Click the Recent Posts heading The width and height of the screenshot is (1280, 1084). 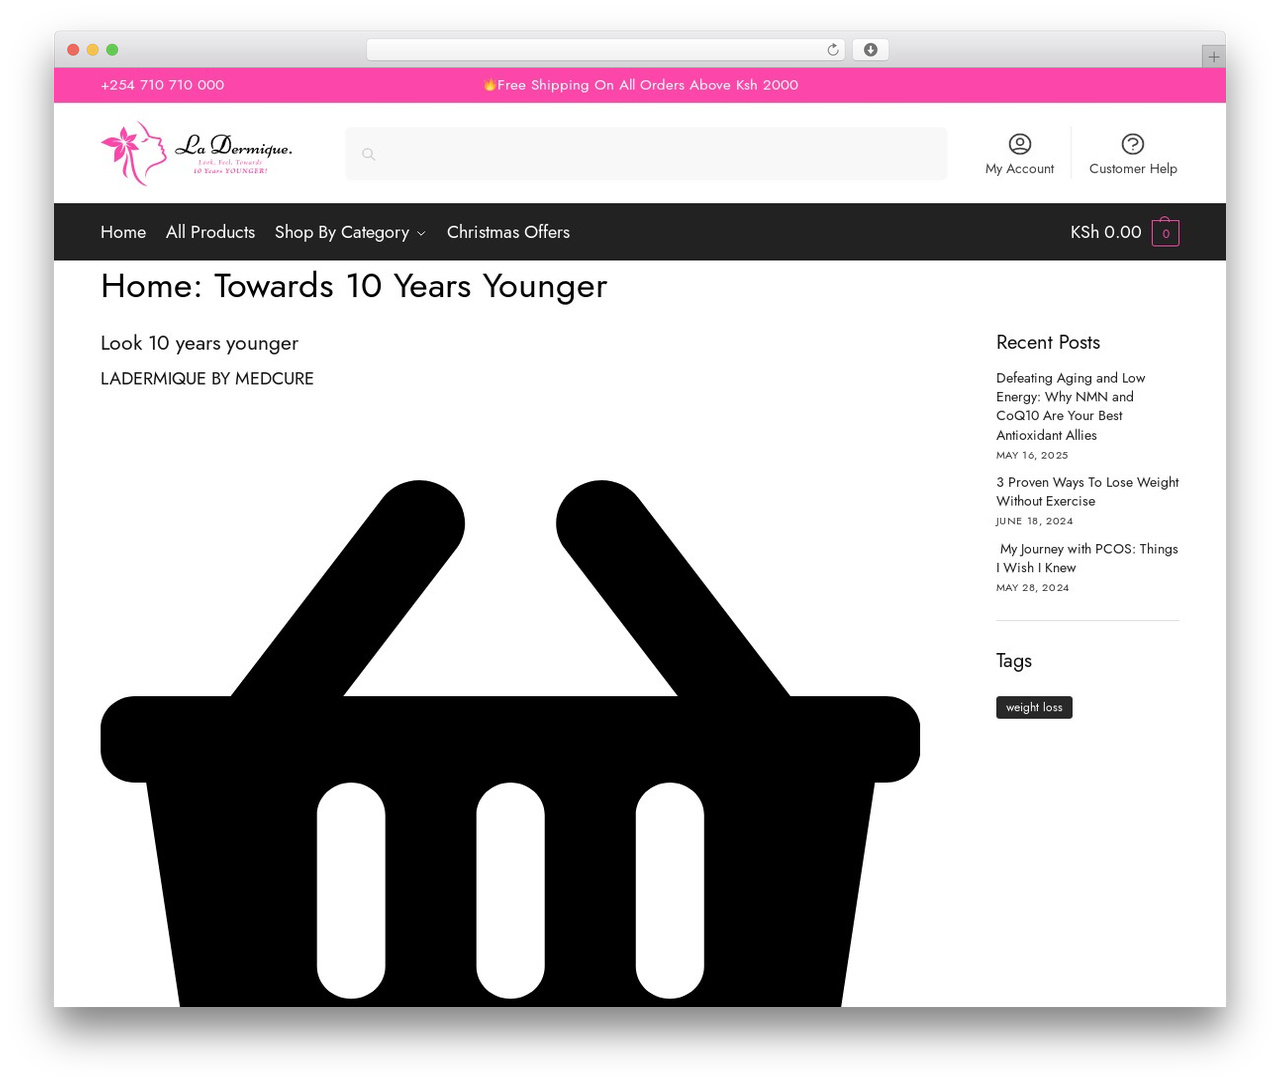click(x=1048, y=342)
